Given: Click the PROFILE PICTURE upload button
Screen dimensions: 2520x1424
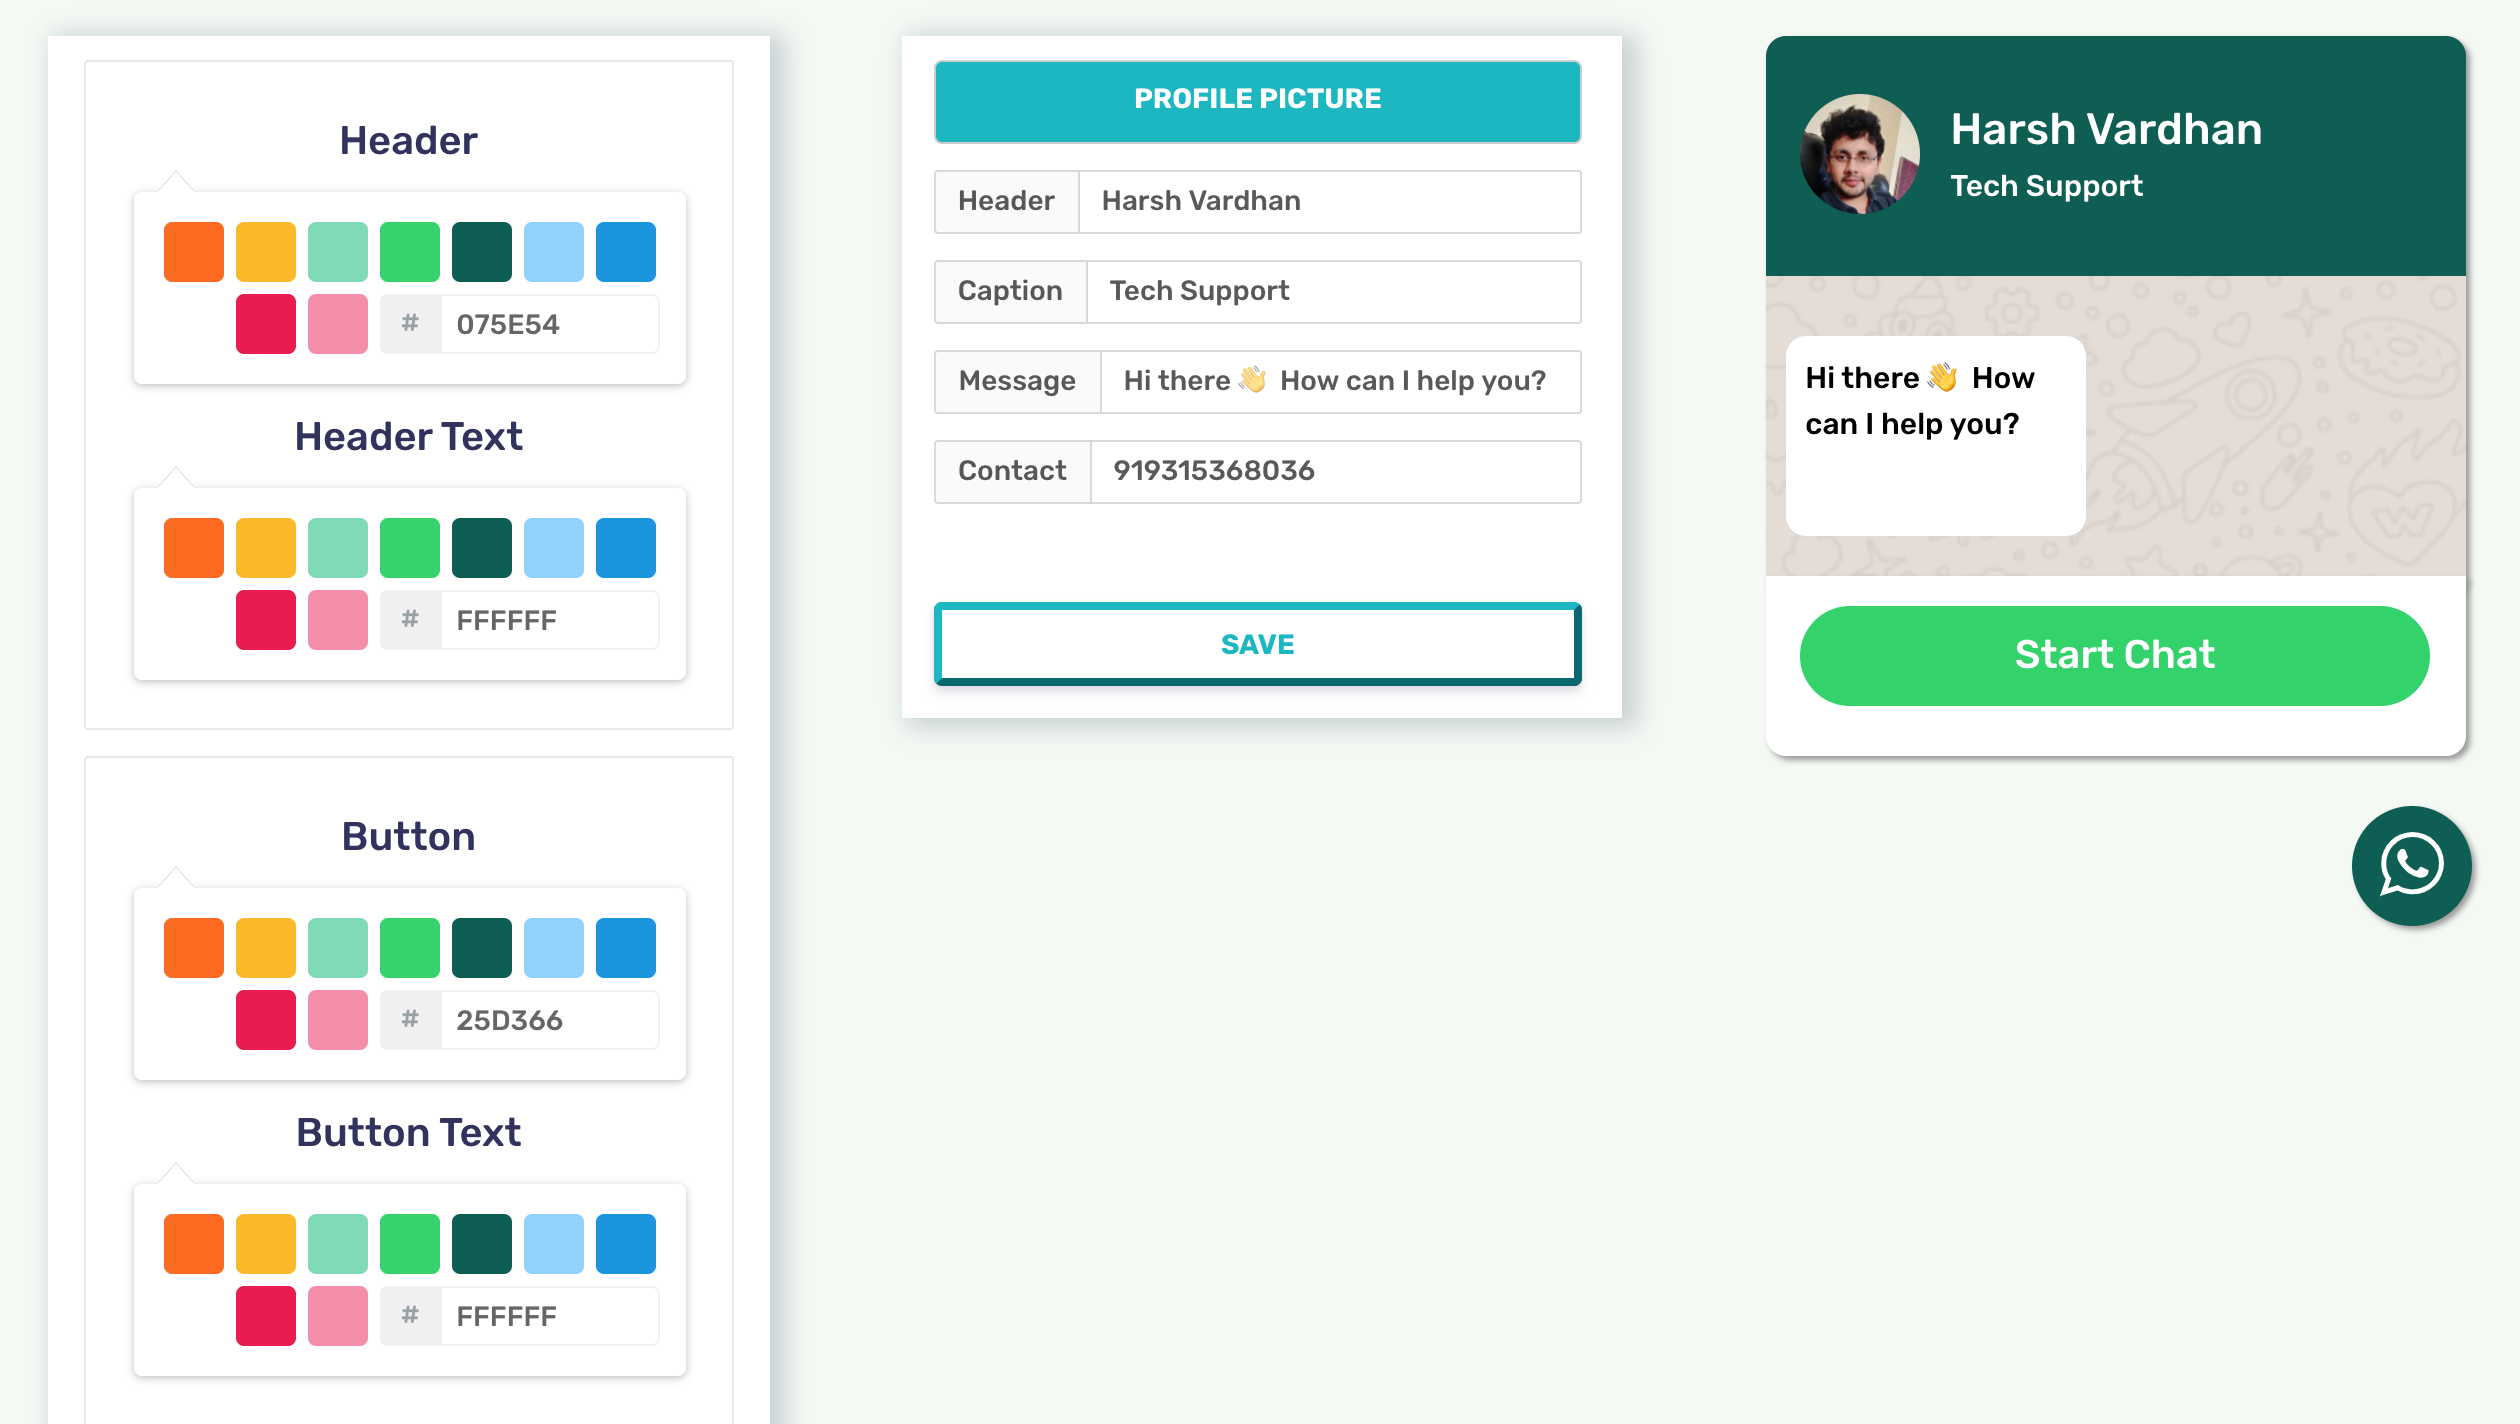Looking at the screenshot, I should pos(1257,100).
